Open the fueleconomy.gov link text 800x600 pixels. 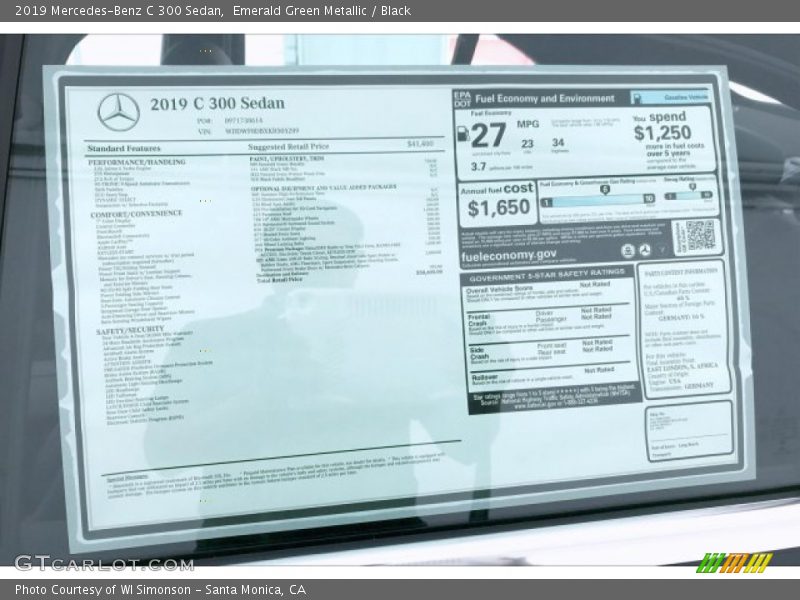509,255
